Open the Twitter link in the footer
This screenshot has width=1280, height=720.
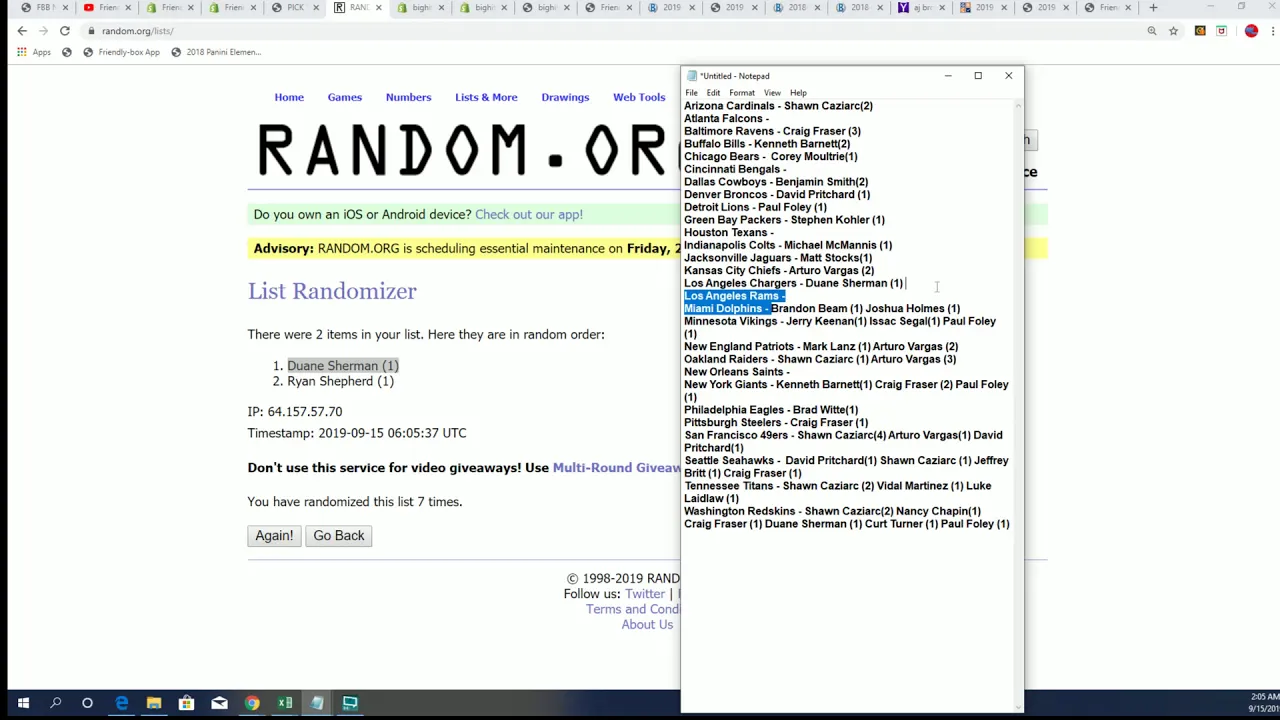point(644,594)
